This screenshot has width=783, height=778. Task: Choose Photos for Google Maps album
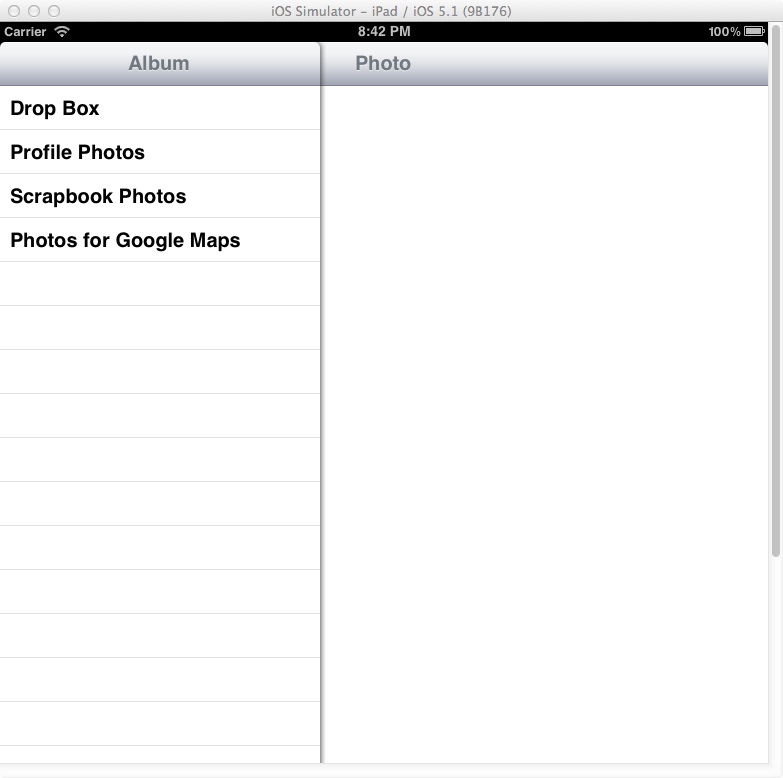point(125,240)
